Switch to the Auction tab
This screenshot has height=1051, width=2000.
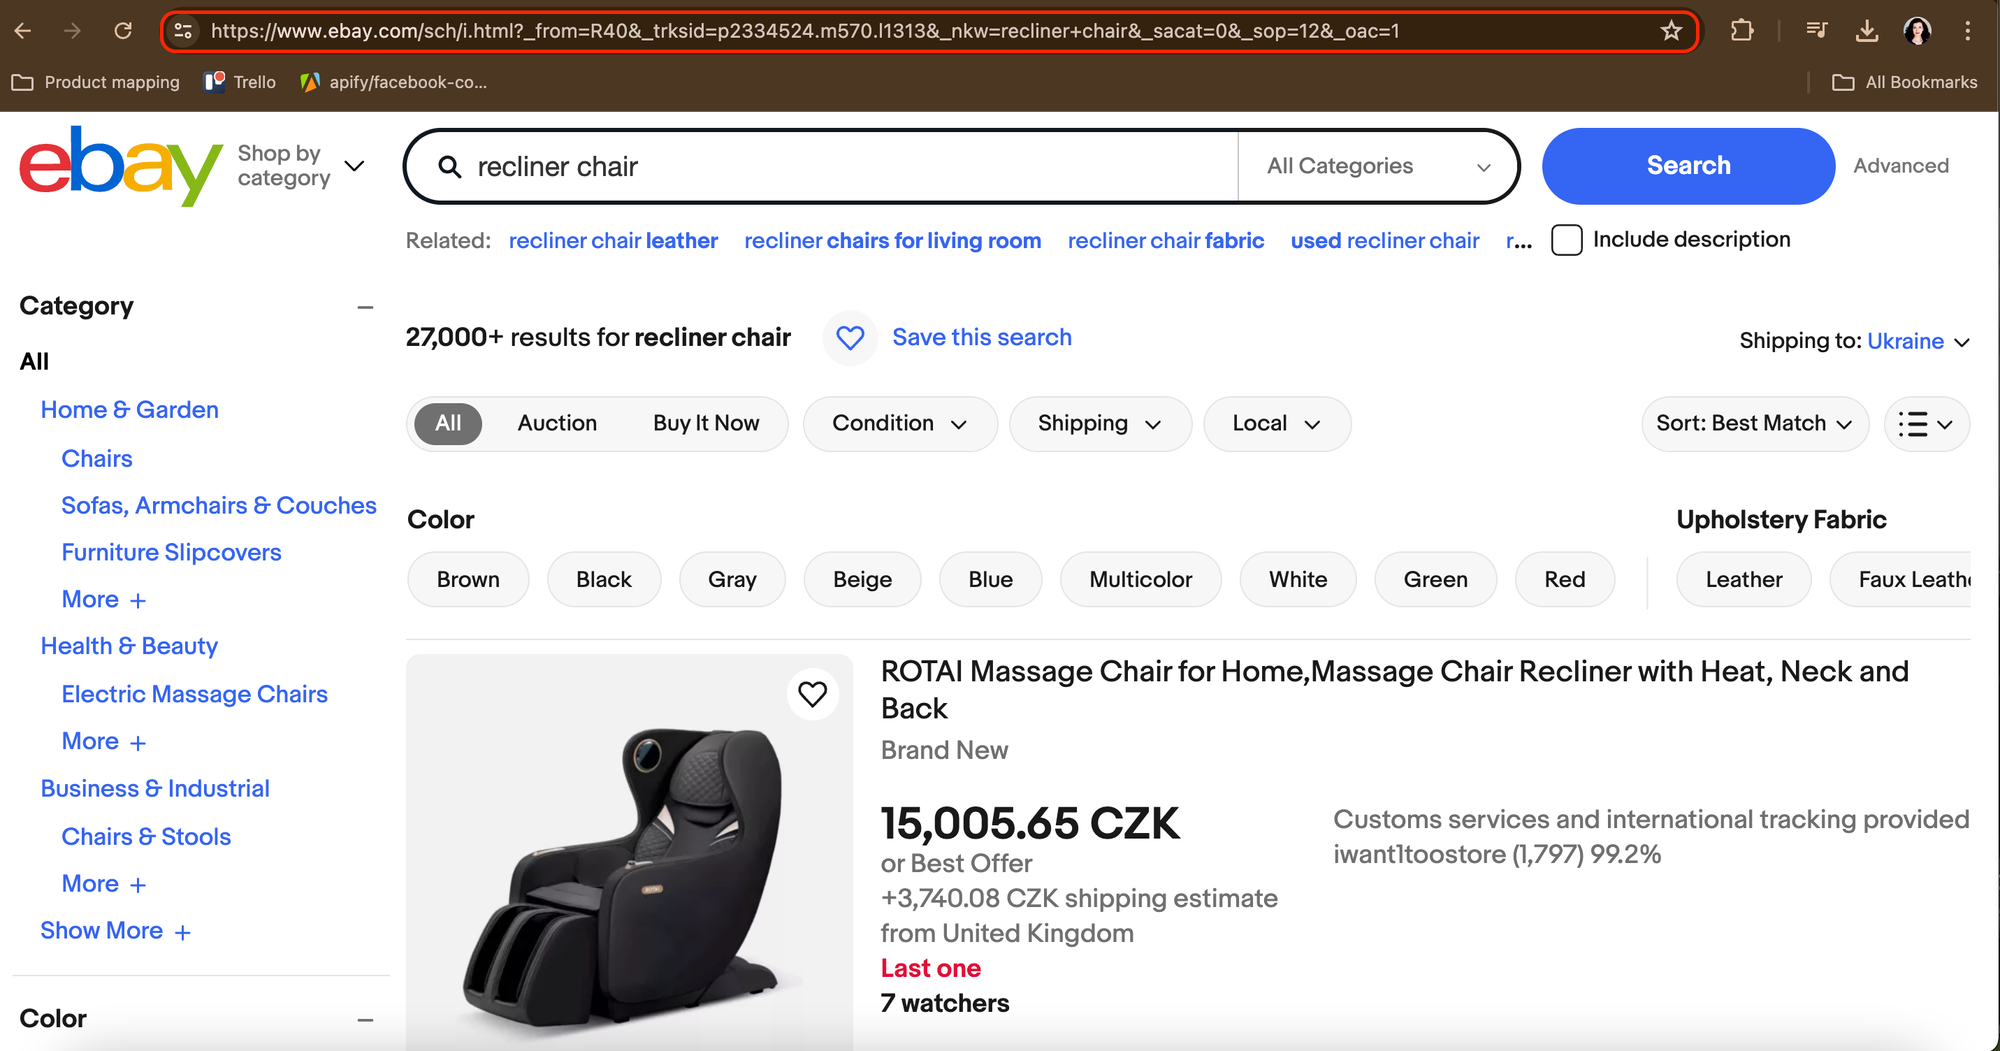(556, 423)
